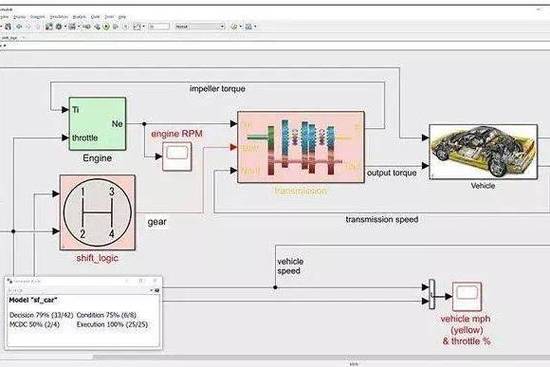This screenshot has width=550, height=367.
Task: Click the 'transmission speed' signal label
Action: pos(382,220)
